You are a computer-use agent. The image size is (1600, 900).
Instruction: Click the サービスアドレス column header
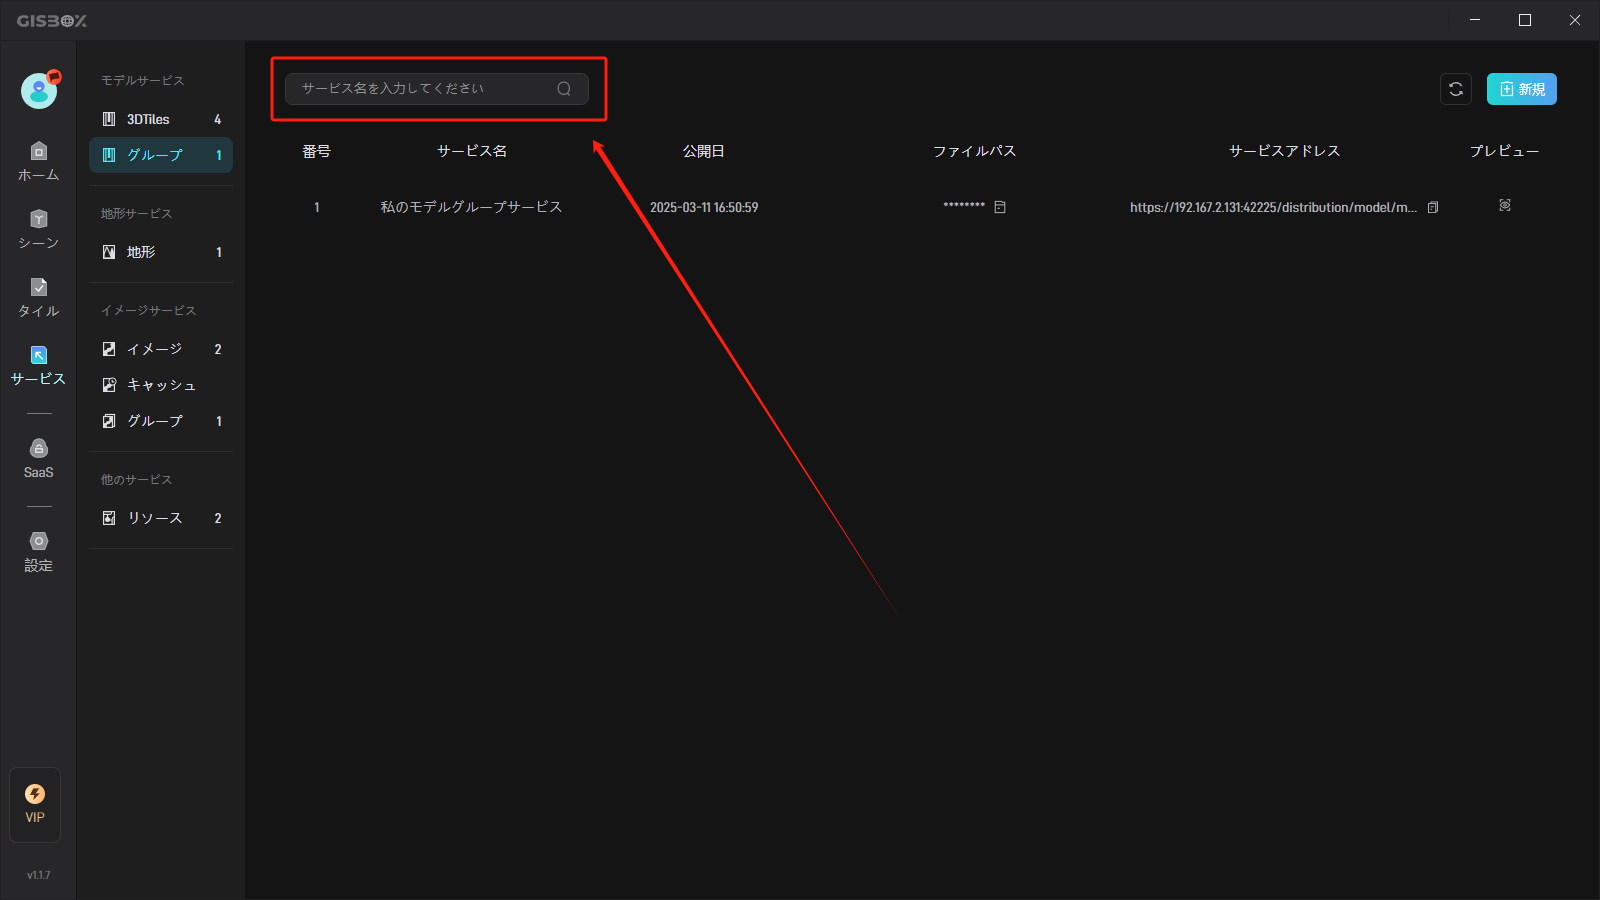[1285, 151]
